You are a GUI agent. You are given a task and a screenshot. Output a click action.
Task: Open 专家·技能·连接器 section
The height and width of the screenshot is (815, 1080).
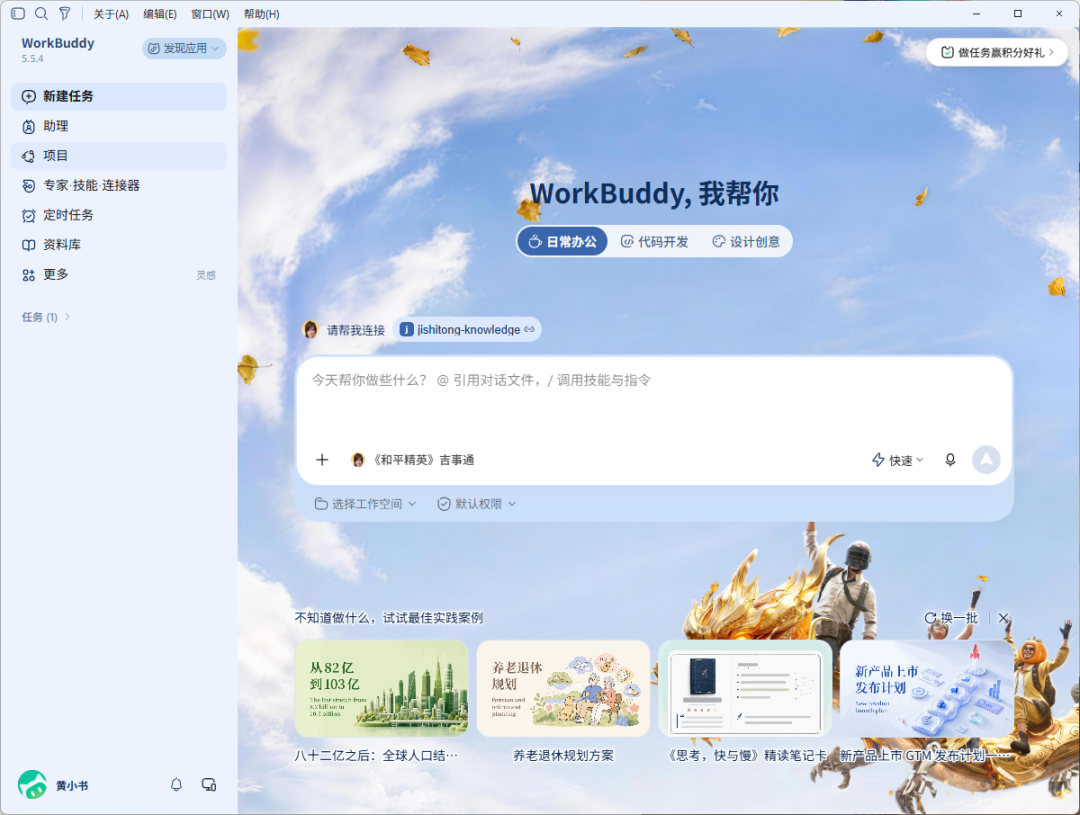coord(118,185)
